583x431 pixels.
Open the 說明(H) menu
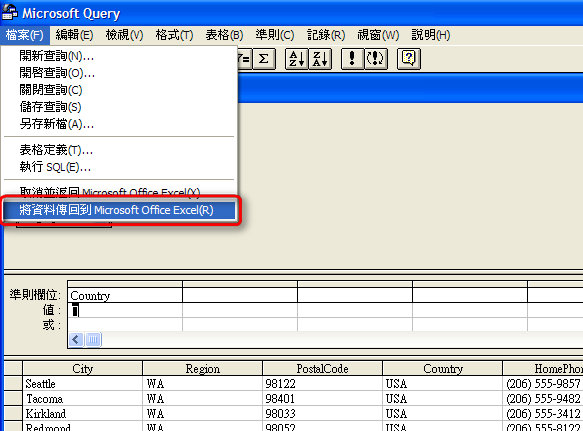(x=431, y=35)
